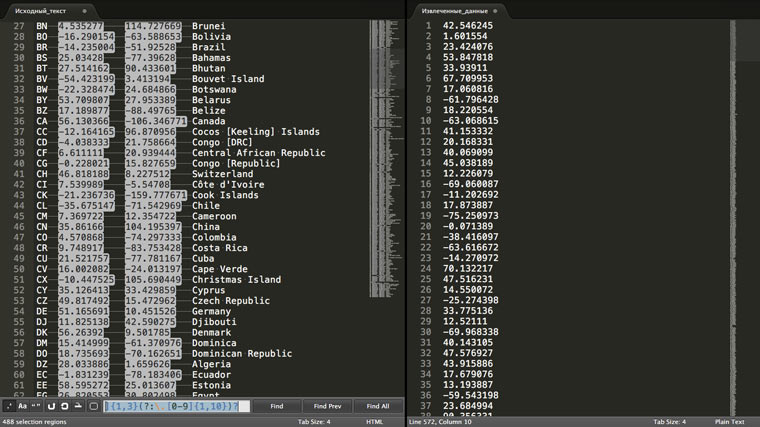Click Costa Rica text on line 48
This screenshot has height=427, width=760.
[x=220, y=248]
